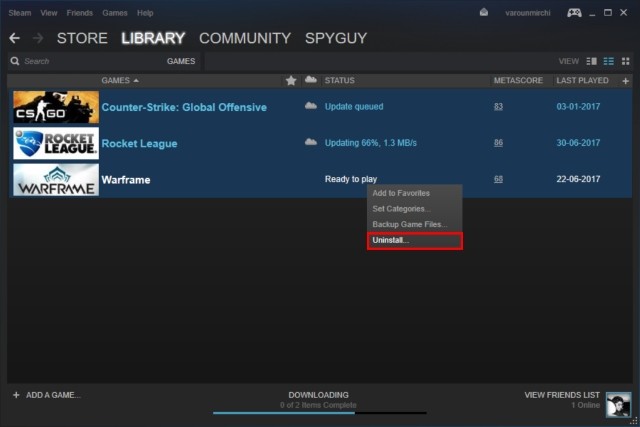
Task: Open Rocket League metascore 86 link
Action: [498, 142]
